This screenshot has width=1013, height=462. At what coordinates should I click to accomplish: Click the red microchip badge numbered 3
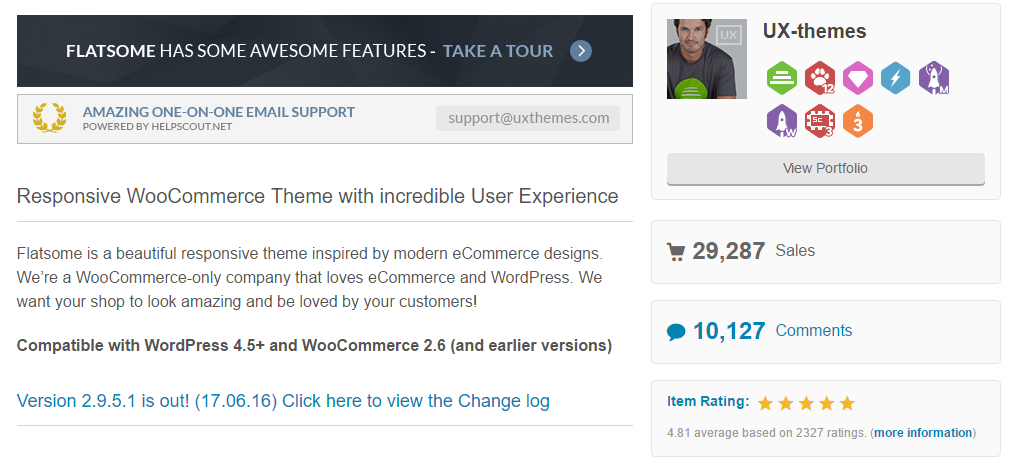pyautogui.click(x=820, y=121)
